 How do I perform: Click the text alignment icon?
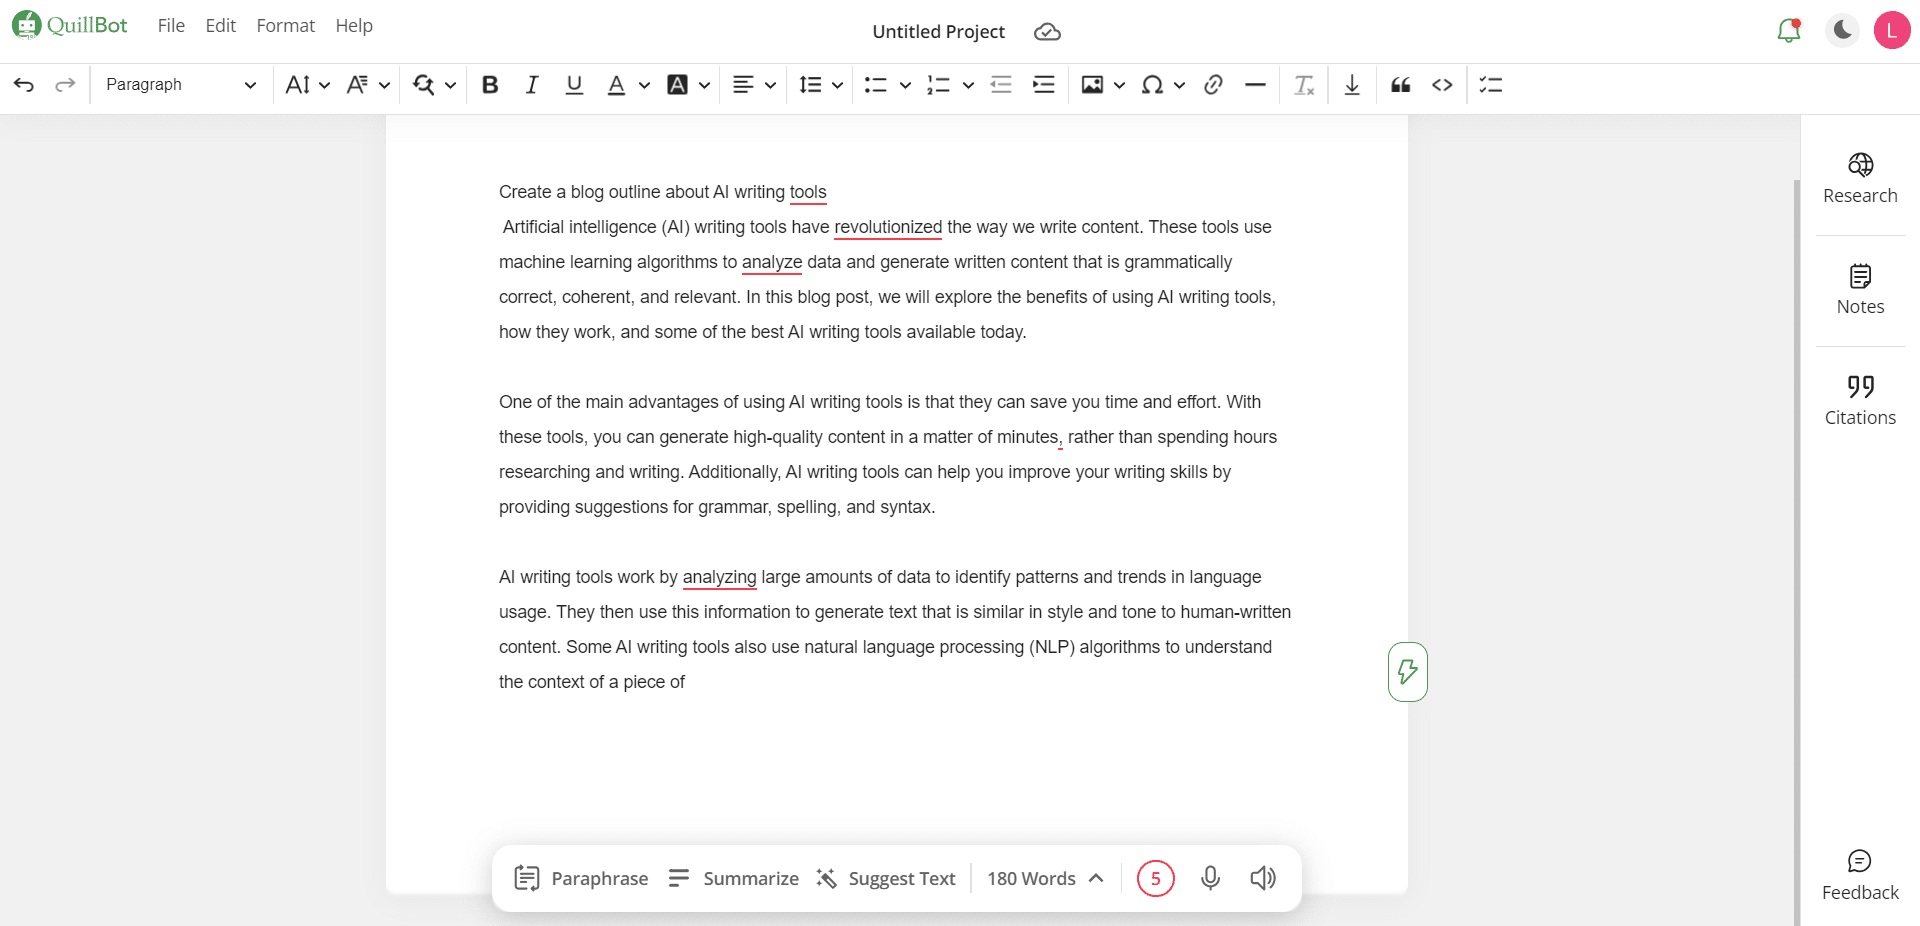743,85
